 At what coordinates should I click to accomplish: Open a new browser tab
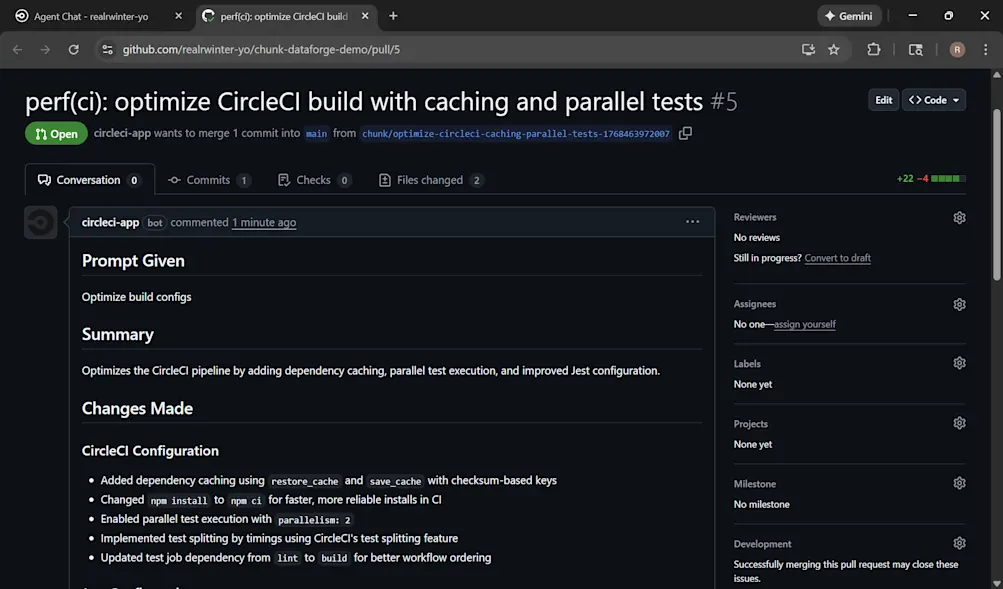[x=393, y=16]
